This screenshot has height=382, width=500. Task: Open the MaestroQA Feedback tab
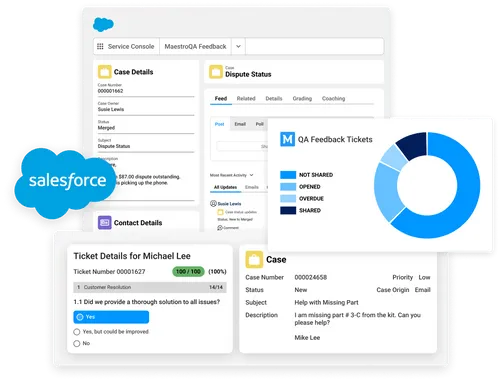(x=195, y=46)
